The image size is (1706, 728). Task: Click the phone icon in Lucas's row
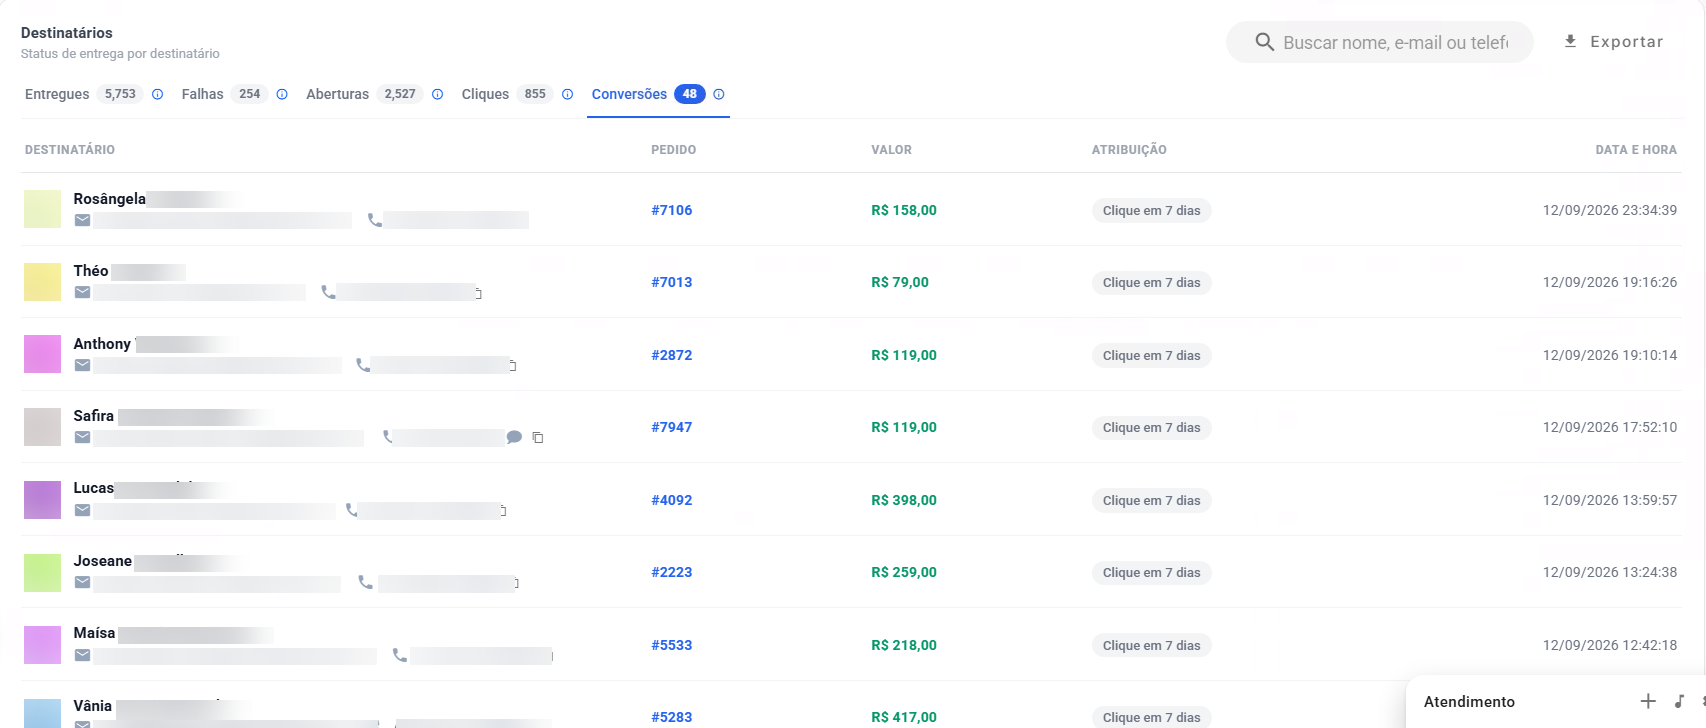click(x=352, y=510)
